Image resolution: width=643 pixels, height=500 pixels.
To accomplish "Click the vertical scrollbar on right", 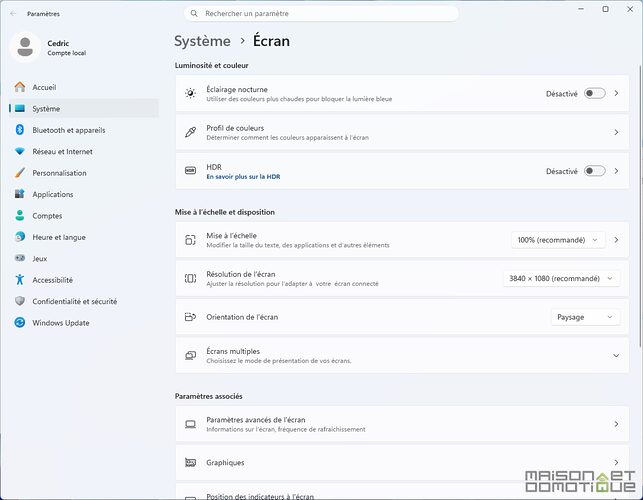I will tap(640, 205).
